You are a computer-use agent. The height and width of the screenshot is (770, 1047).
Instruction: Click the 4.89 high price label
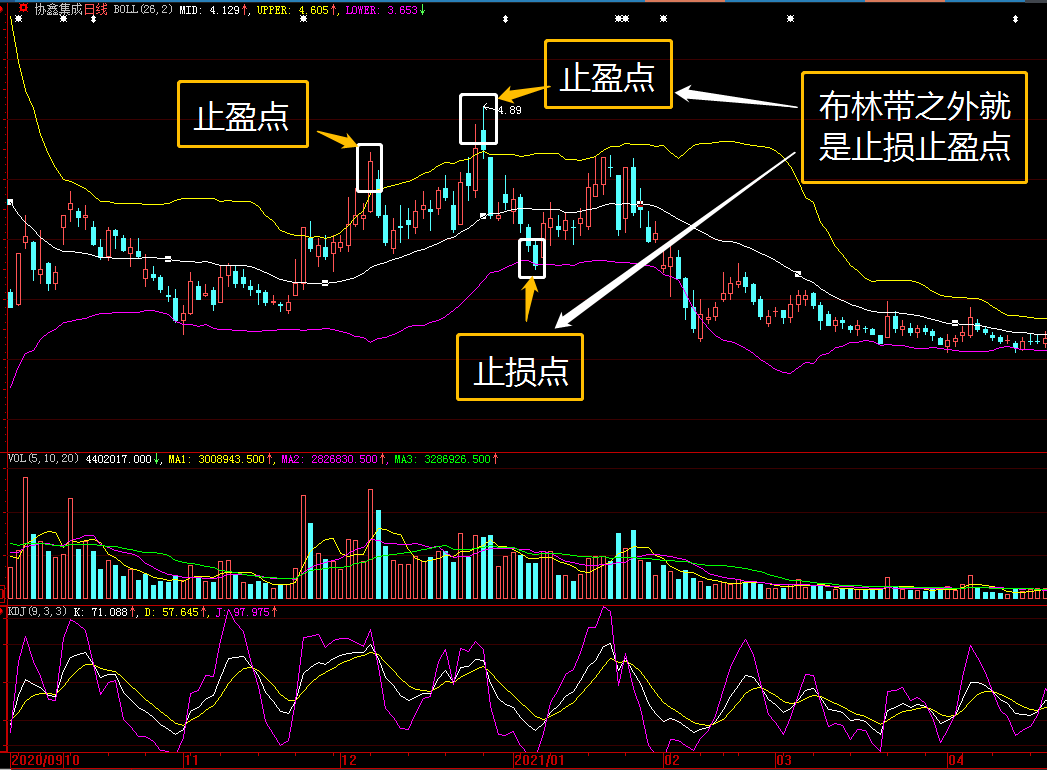pyautogui.click(x=509, y=110)
